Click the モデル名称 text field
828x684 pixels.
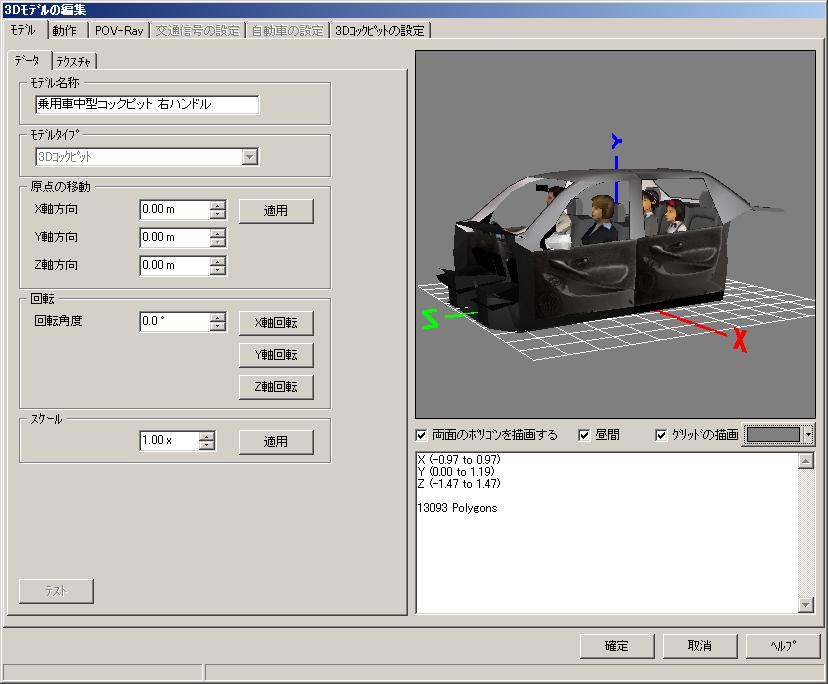click(147, 105)
